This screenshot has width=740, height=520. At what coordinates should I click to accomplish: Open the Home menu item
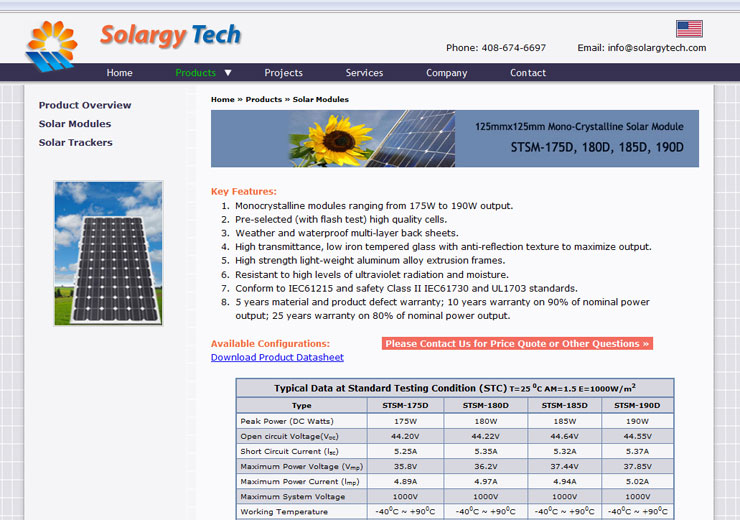[119, 73]
